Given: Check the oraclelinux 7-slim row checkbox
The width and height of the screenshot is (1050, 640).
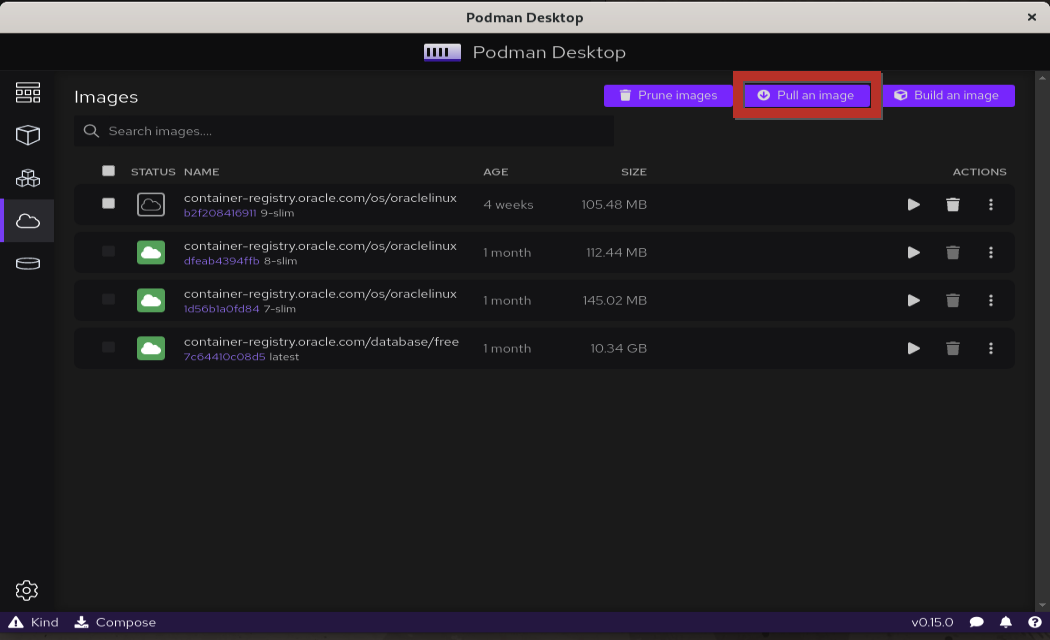Looking at the screenshot, I should pyautogui.click(x=108, y=299).
